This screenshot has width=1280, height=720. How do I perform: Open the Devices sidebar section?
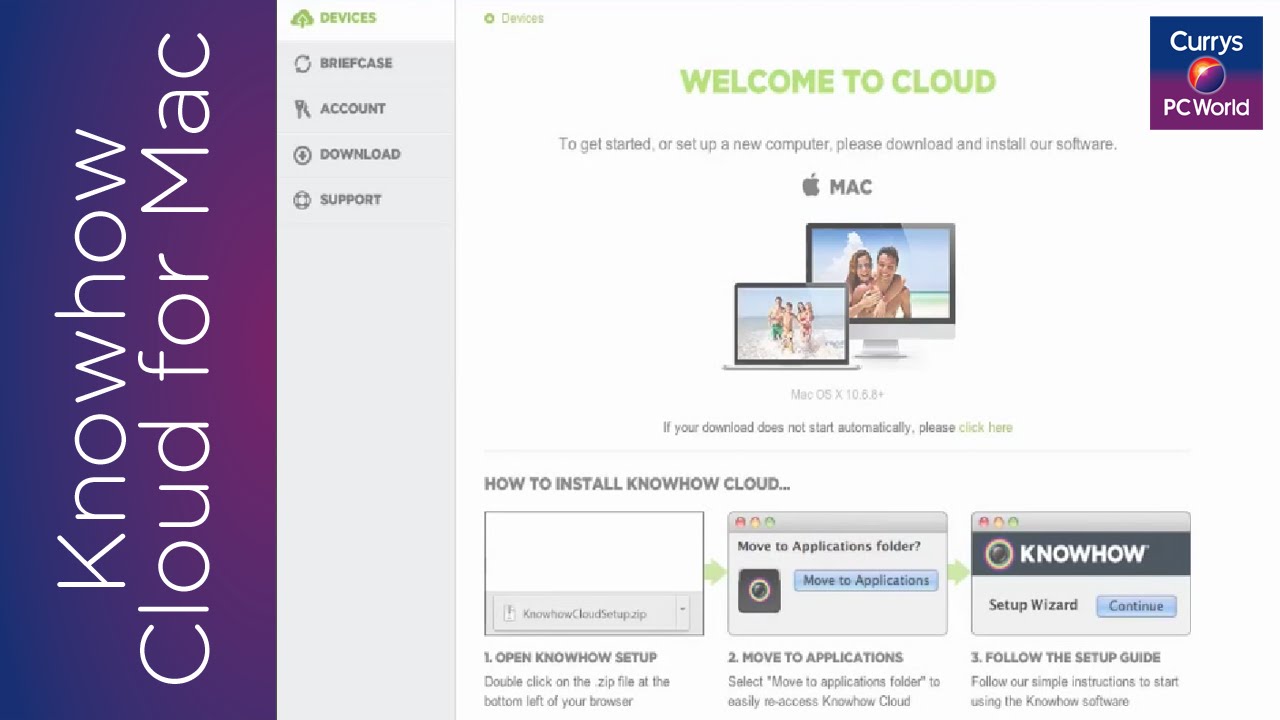pyautogui.click(x=366, y=18)
